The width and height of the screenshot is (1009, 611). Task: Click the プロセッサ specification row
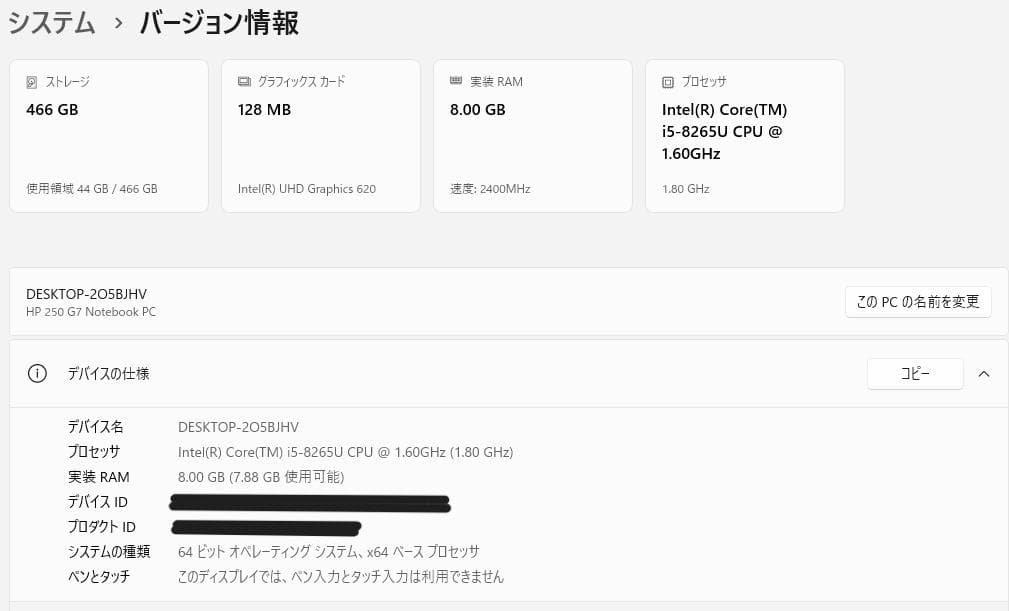pos(345,451)
